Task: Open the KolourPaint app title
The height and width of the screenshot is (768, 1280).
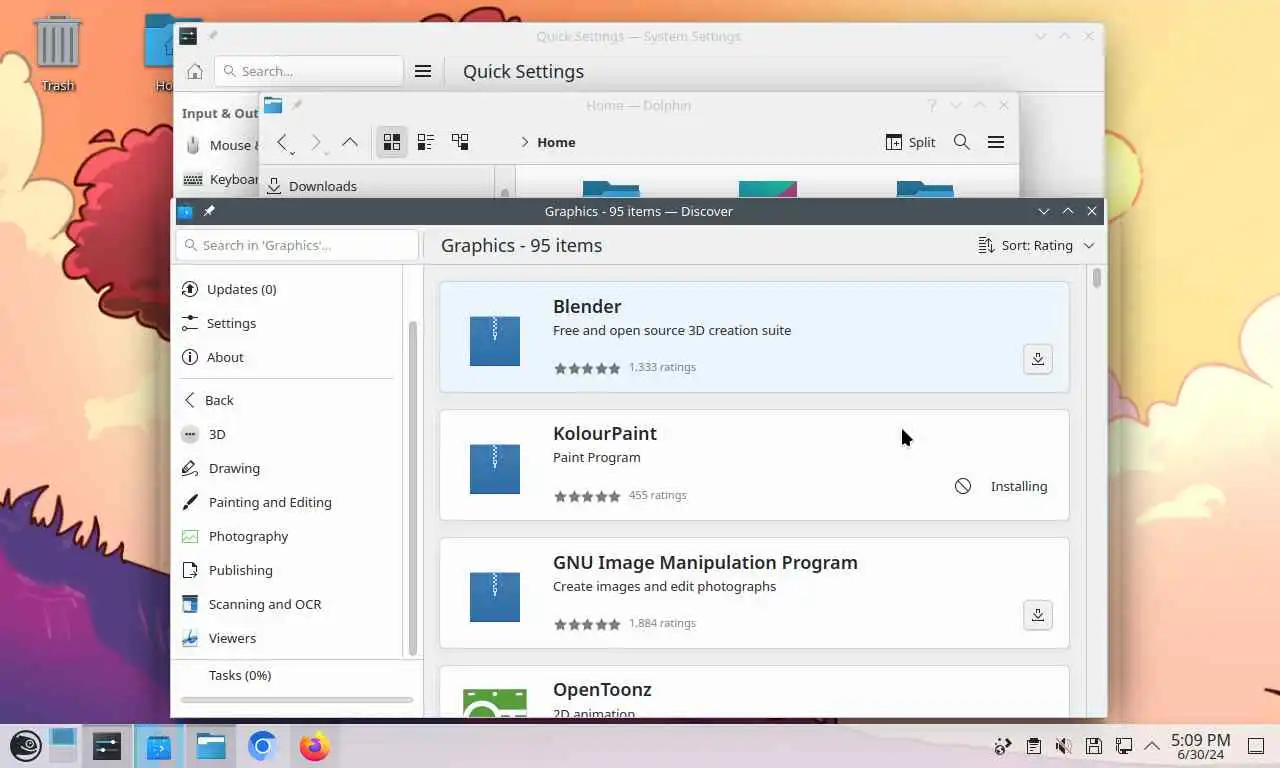Action: pos(605,434)
